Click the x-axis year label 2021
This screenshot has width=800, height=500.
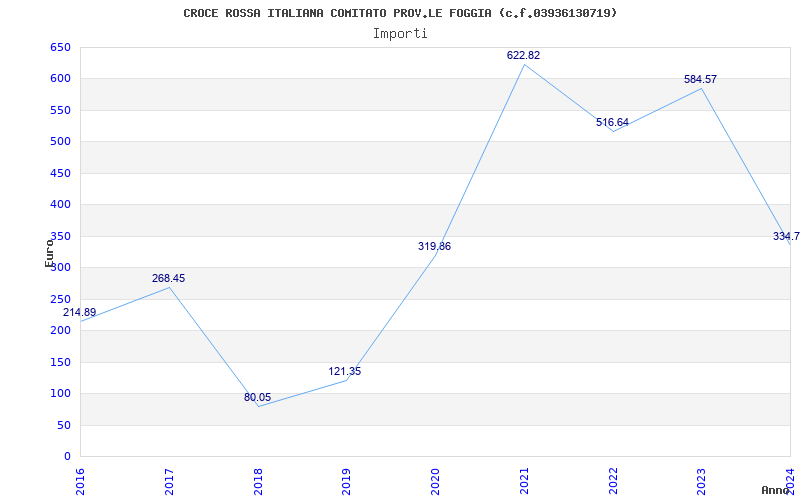[524, 482]
